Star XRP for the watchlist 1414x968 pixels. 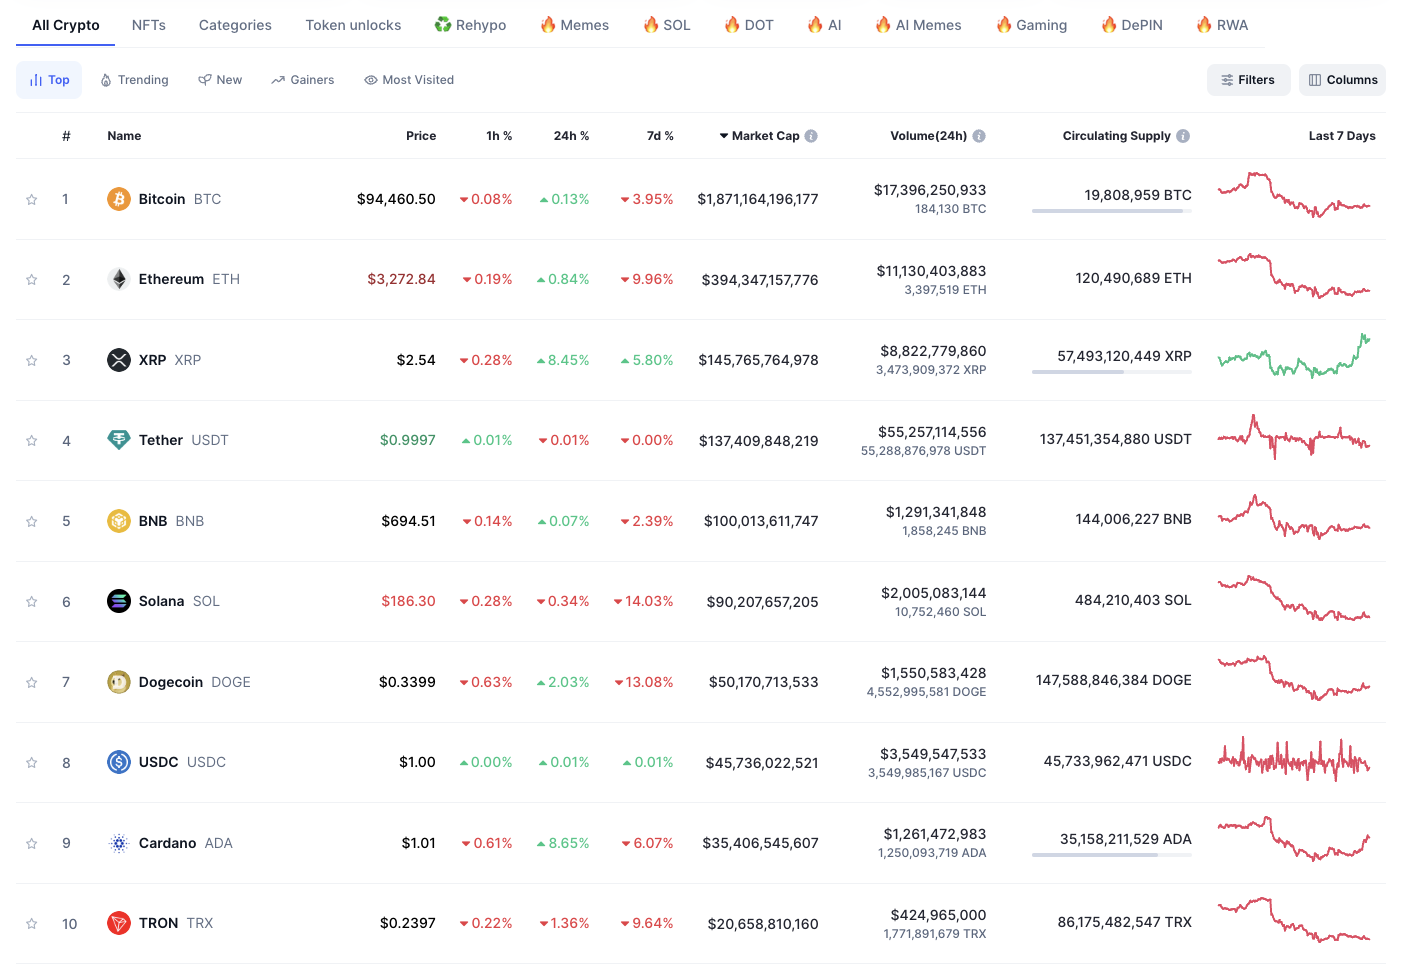click(32, 360)
